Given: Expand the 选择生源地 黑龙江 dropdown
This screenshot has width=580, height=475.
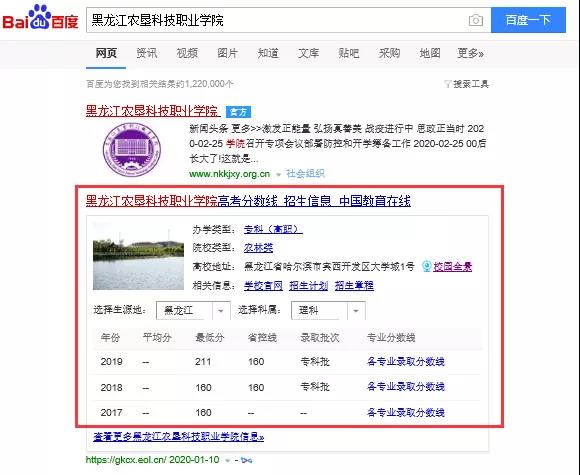Looking at the screenshot, I should [x=193, y=310].
